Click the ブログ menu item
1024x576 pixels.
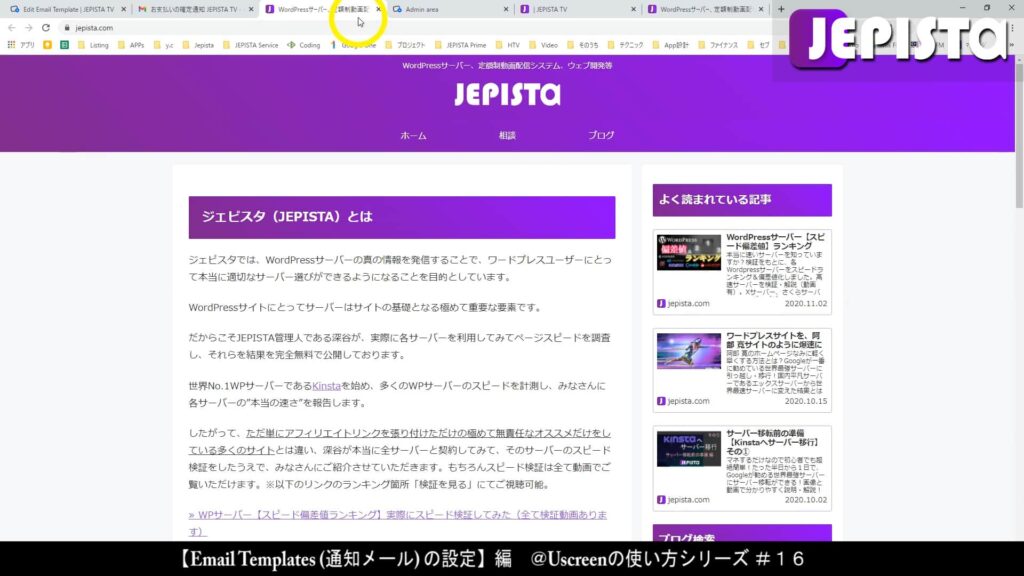click(601, 135)
